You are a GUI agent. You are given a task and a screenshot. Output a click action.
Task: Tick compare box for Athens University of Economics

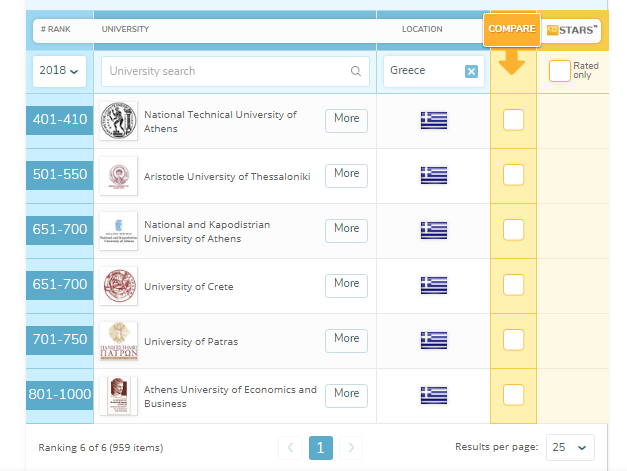click(513, 395)
